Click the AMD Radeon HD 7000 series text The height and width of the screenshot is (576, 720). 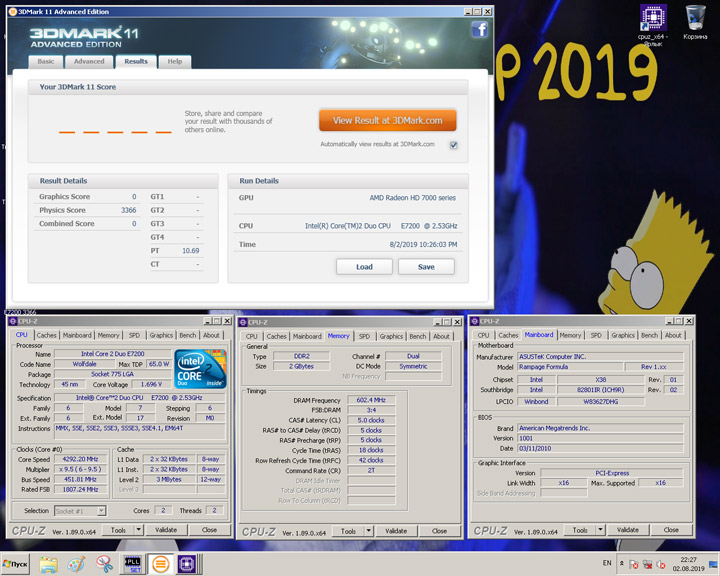(x=412, y=198)
